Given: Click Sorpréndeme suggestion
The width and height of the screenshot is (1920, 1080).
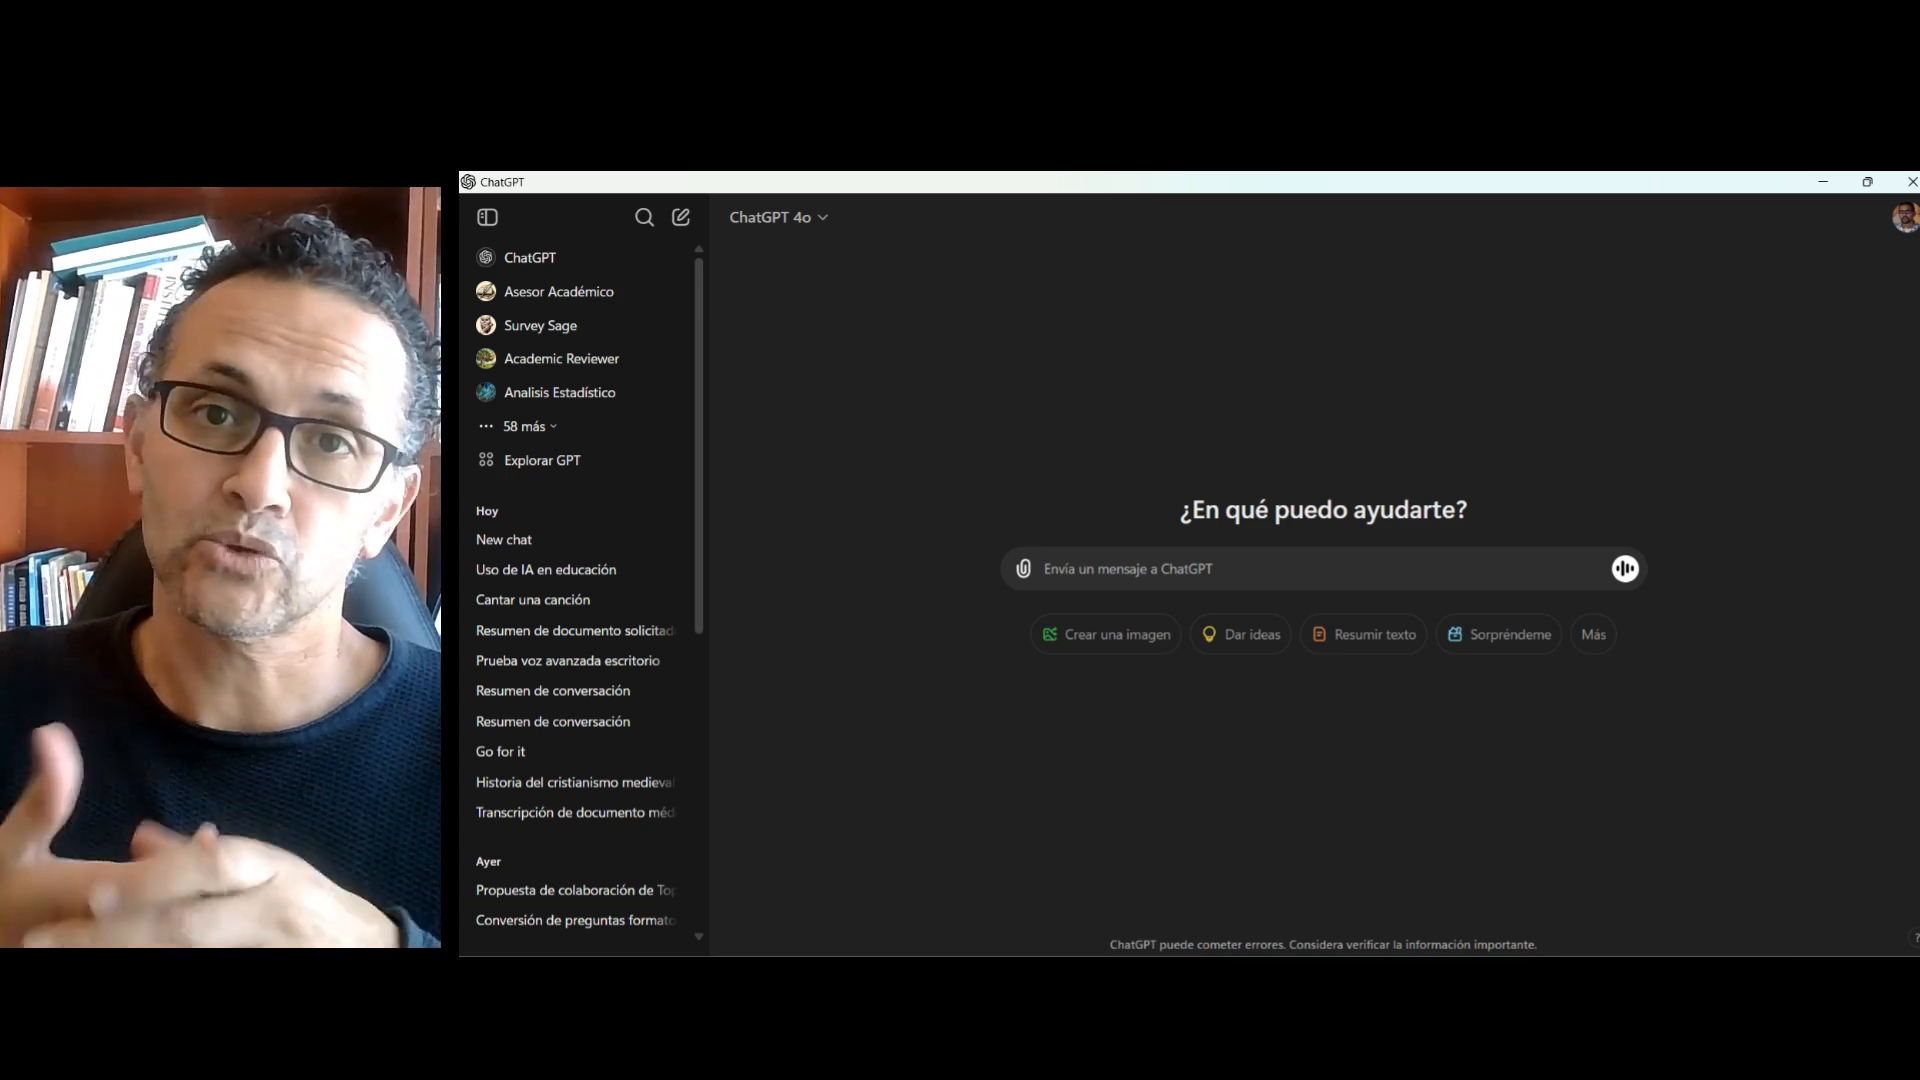Looking at the screenshot, I should click(x=1499, y=634).
